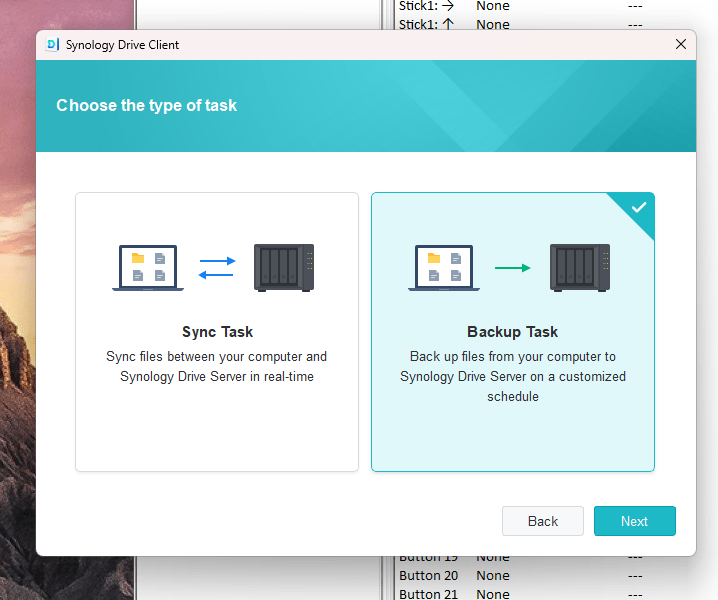
Task: Close the Synology Drive Client dialog
Action: coord(680,44)
